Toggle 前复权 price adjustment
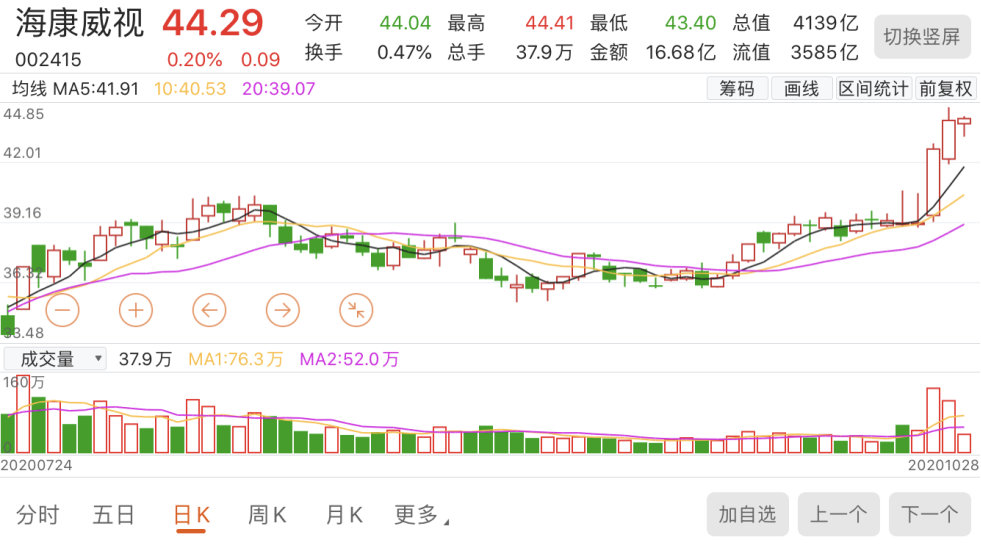This screenshot has height=552, width=981. (945, 88)
